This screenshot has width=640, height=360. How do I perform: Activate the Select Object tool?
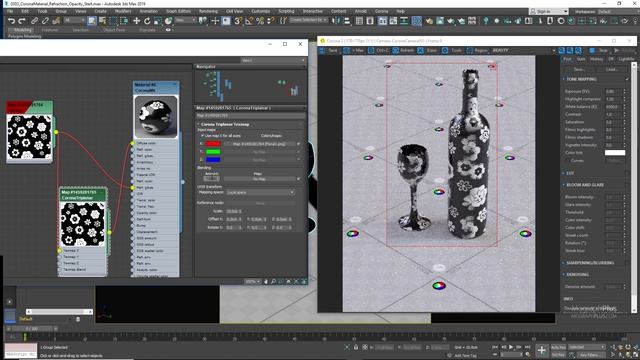[x=91, y=21]
